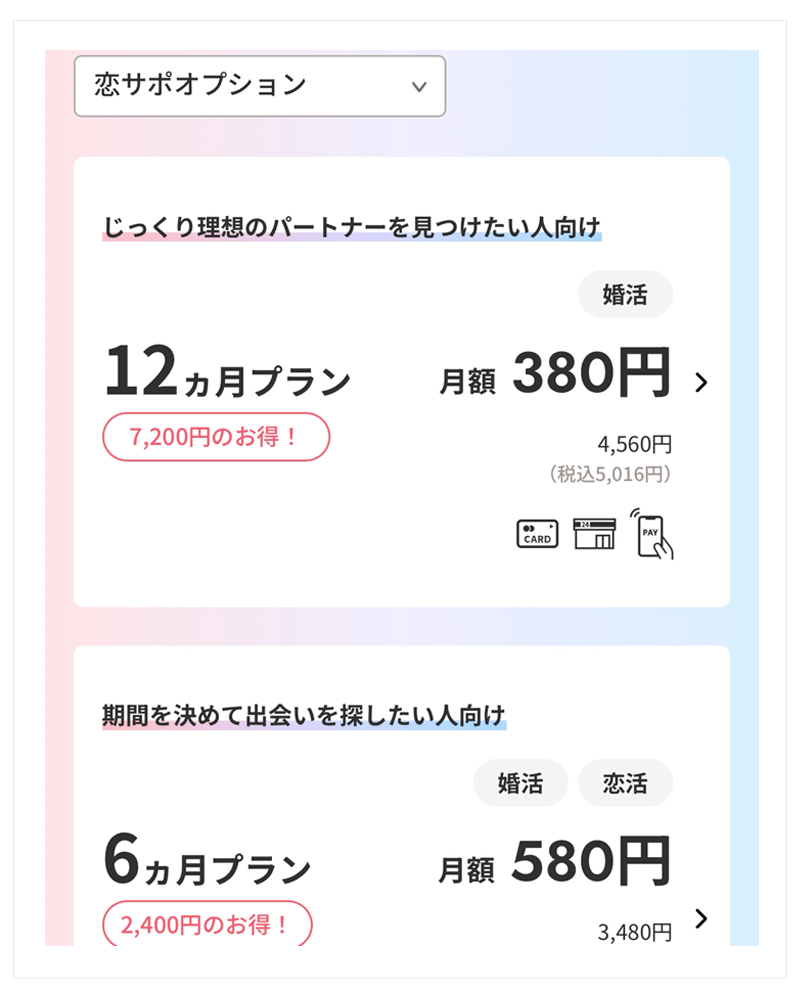Open the 12ヵ月プラン via its right chevron
Screen dimensions: 800x999
click(x=701, y=382)
